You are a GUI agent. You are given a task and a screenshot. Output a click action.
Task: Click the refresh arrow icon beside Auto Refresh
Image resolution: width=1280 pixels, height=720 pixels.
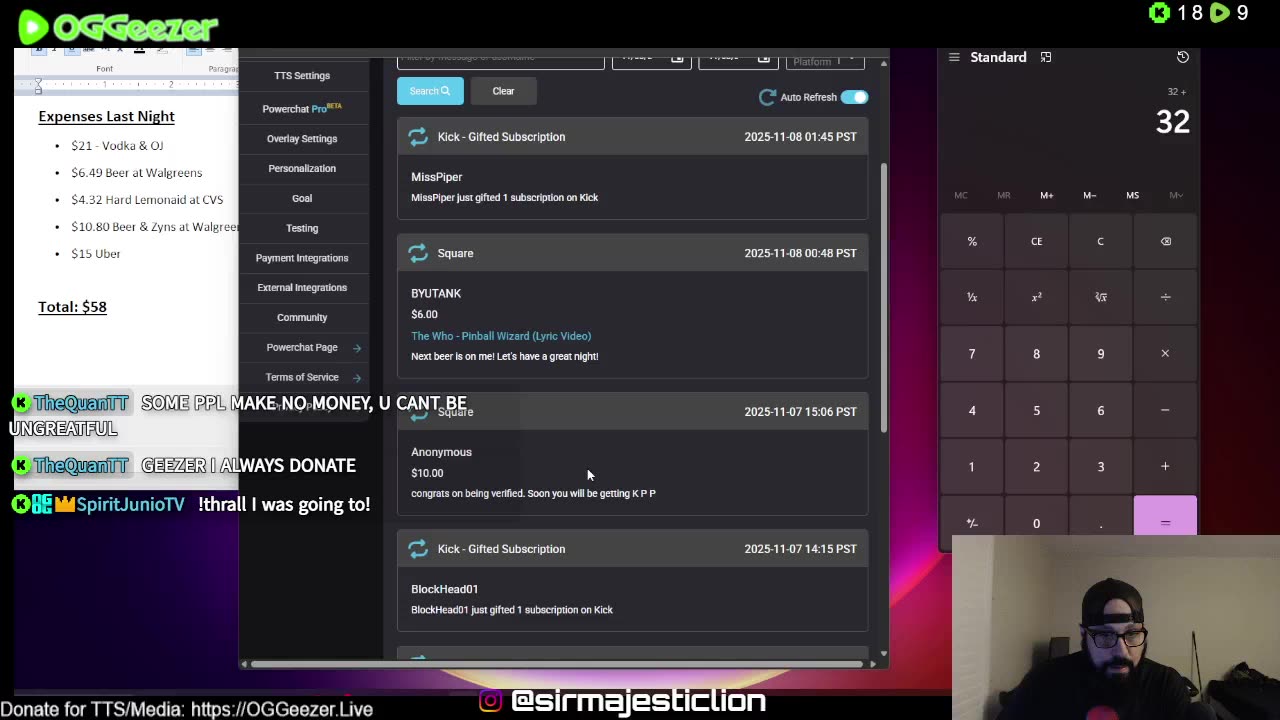tap(767, 97)
